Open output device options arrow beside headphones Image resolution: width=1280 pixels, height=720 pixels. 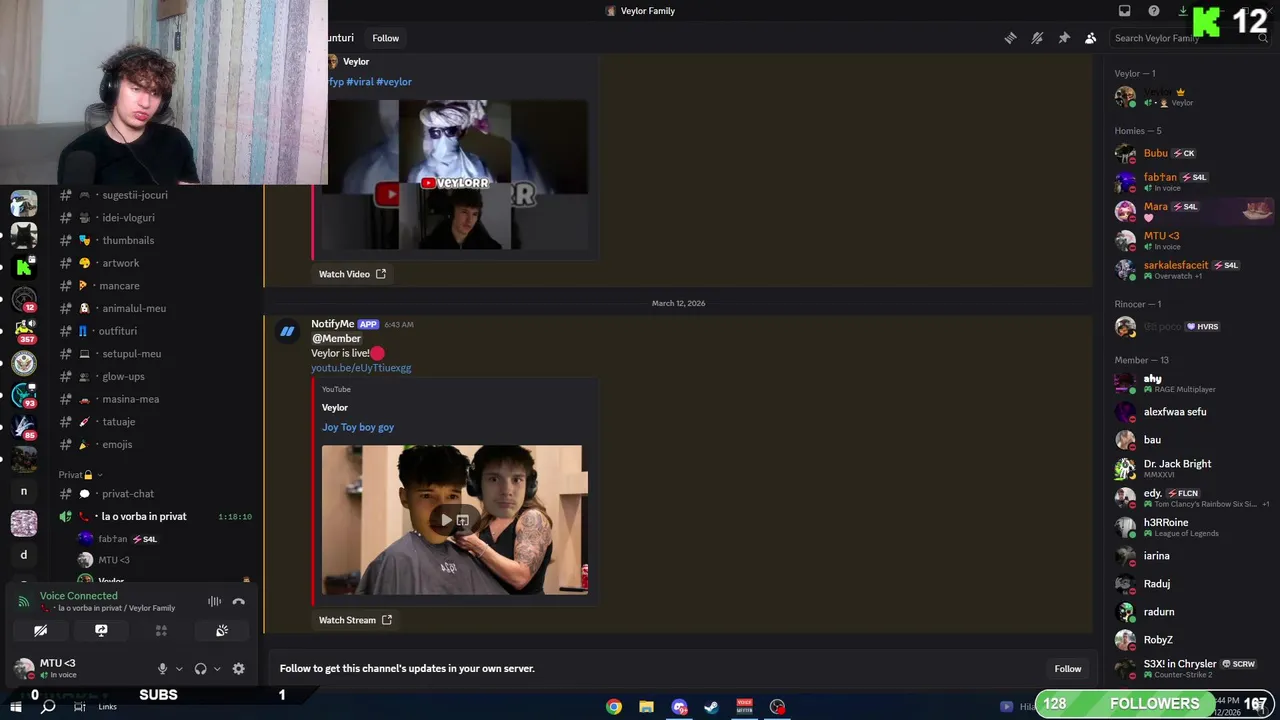coord(217,669)
